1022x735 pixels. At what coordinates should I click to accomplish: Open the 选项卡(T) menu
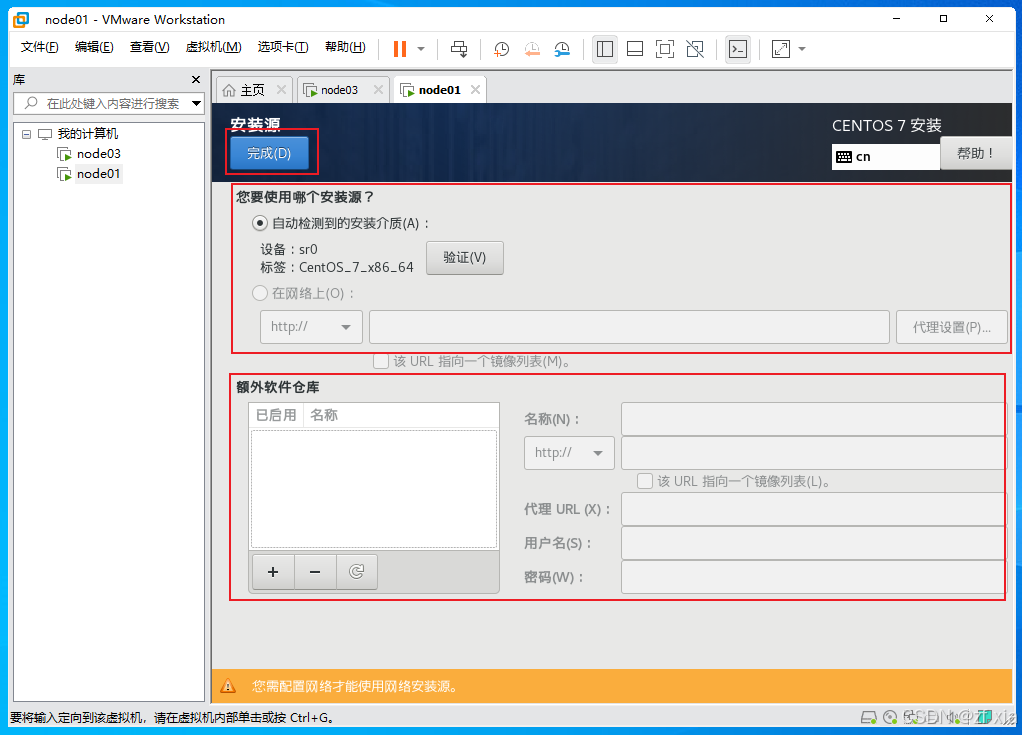coord(283,47)
